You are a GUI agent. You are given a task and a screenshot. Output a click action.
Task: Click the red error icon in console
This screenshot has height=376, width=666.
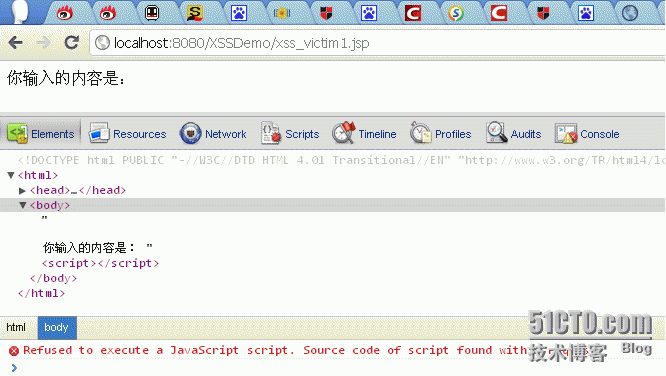[x=14, y=351]
